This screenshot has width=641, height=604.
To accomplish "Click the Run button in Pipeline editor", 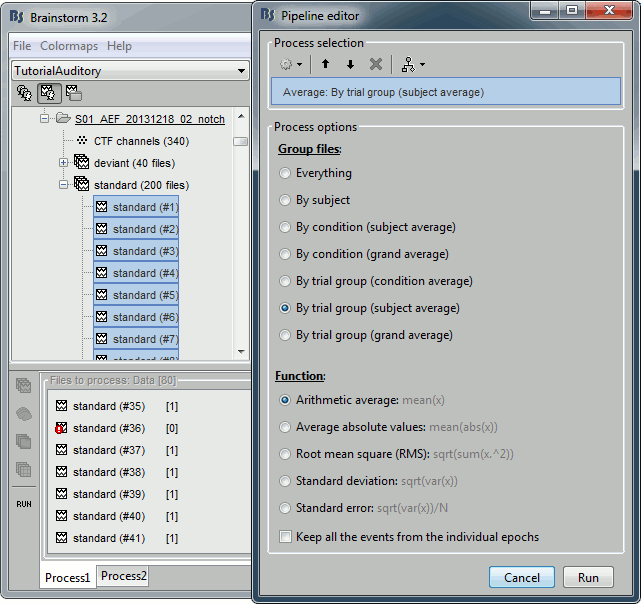I will pos(588,577).
